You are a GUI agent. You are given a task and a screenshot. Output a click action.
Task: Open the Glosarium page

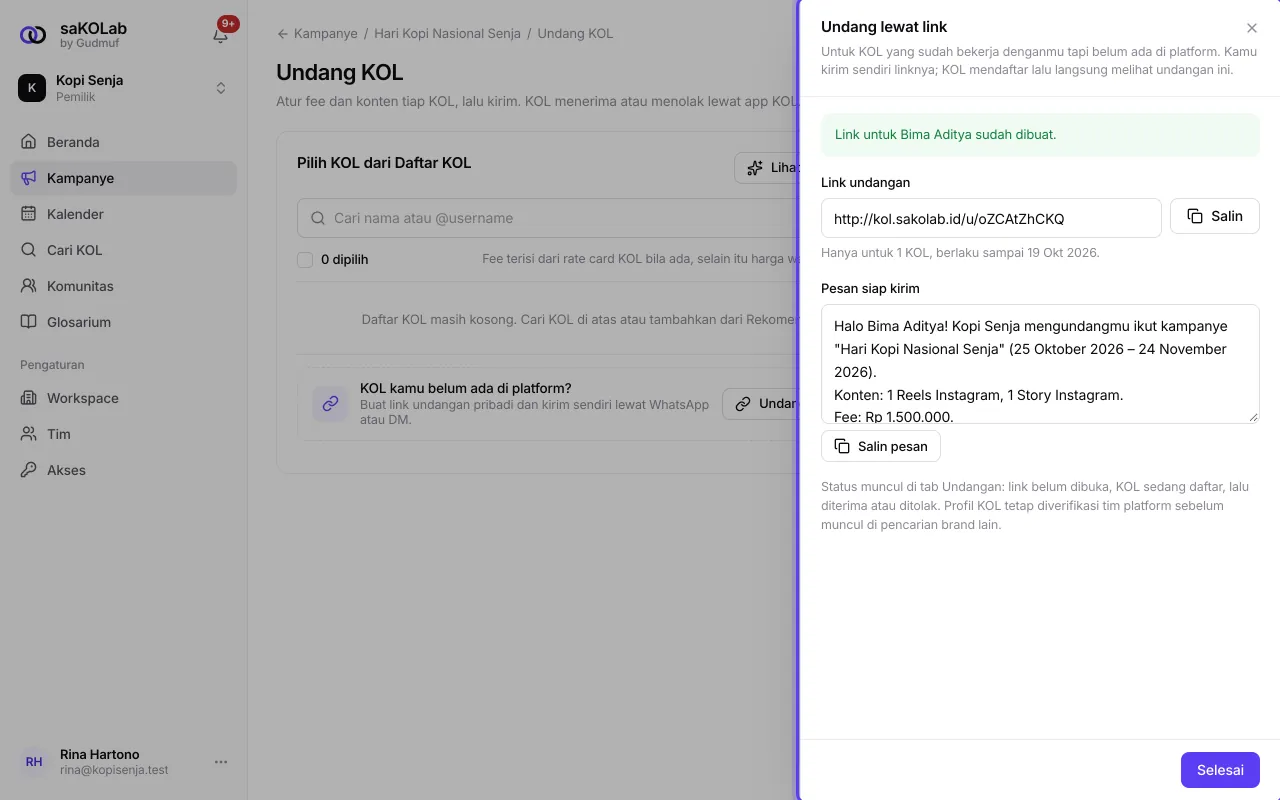pyautogui.click(x=124, y=322)
